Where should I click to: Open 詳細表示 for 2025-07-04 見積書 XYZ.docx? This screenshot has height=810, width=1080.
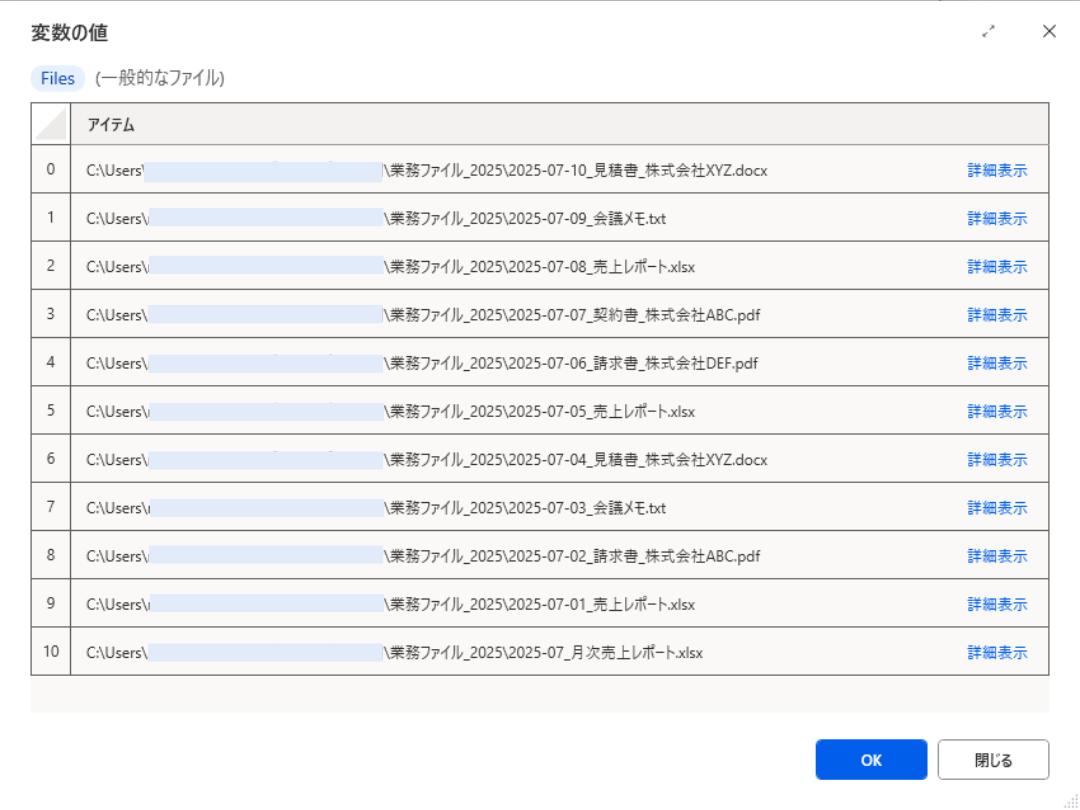coord(997,459)
